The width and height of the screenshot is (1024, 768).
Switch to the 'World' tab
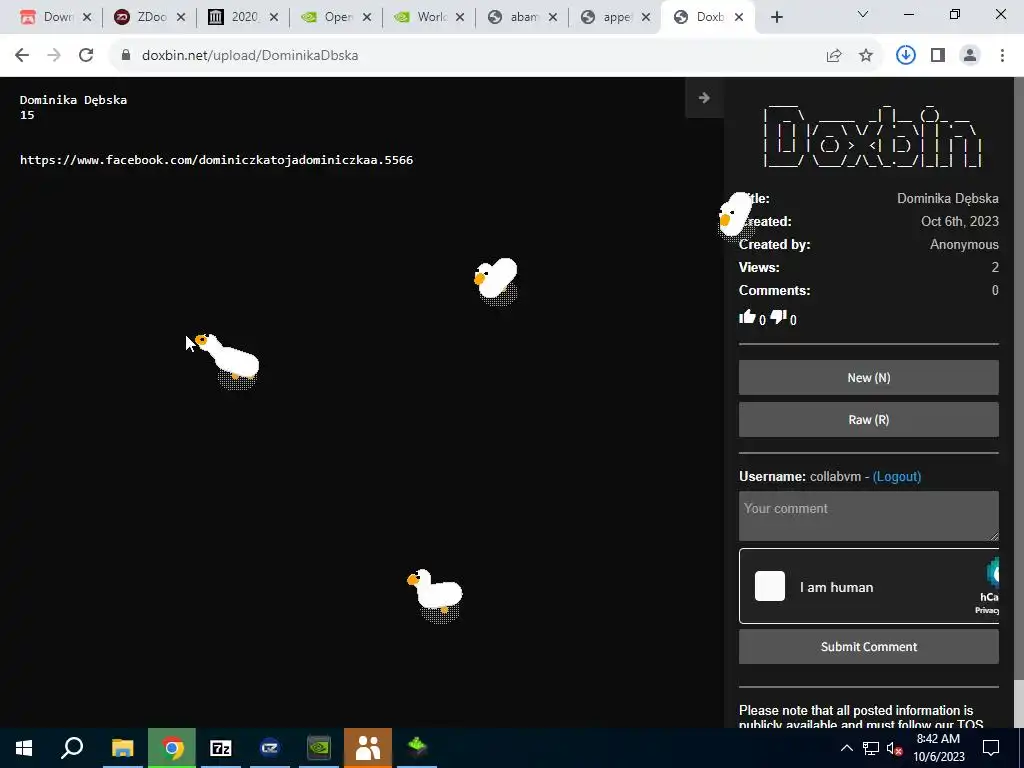tap(431, 18)
